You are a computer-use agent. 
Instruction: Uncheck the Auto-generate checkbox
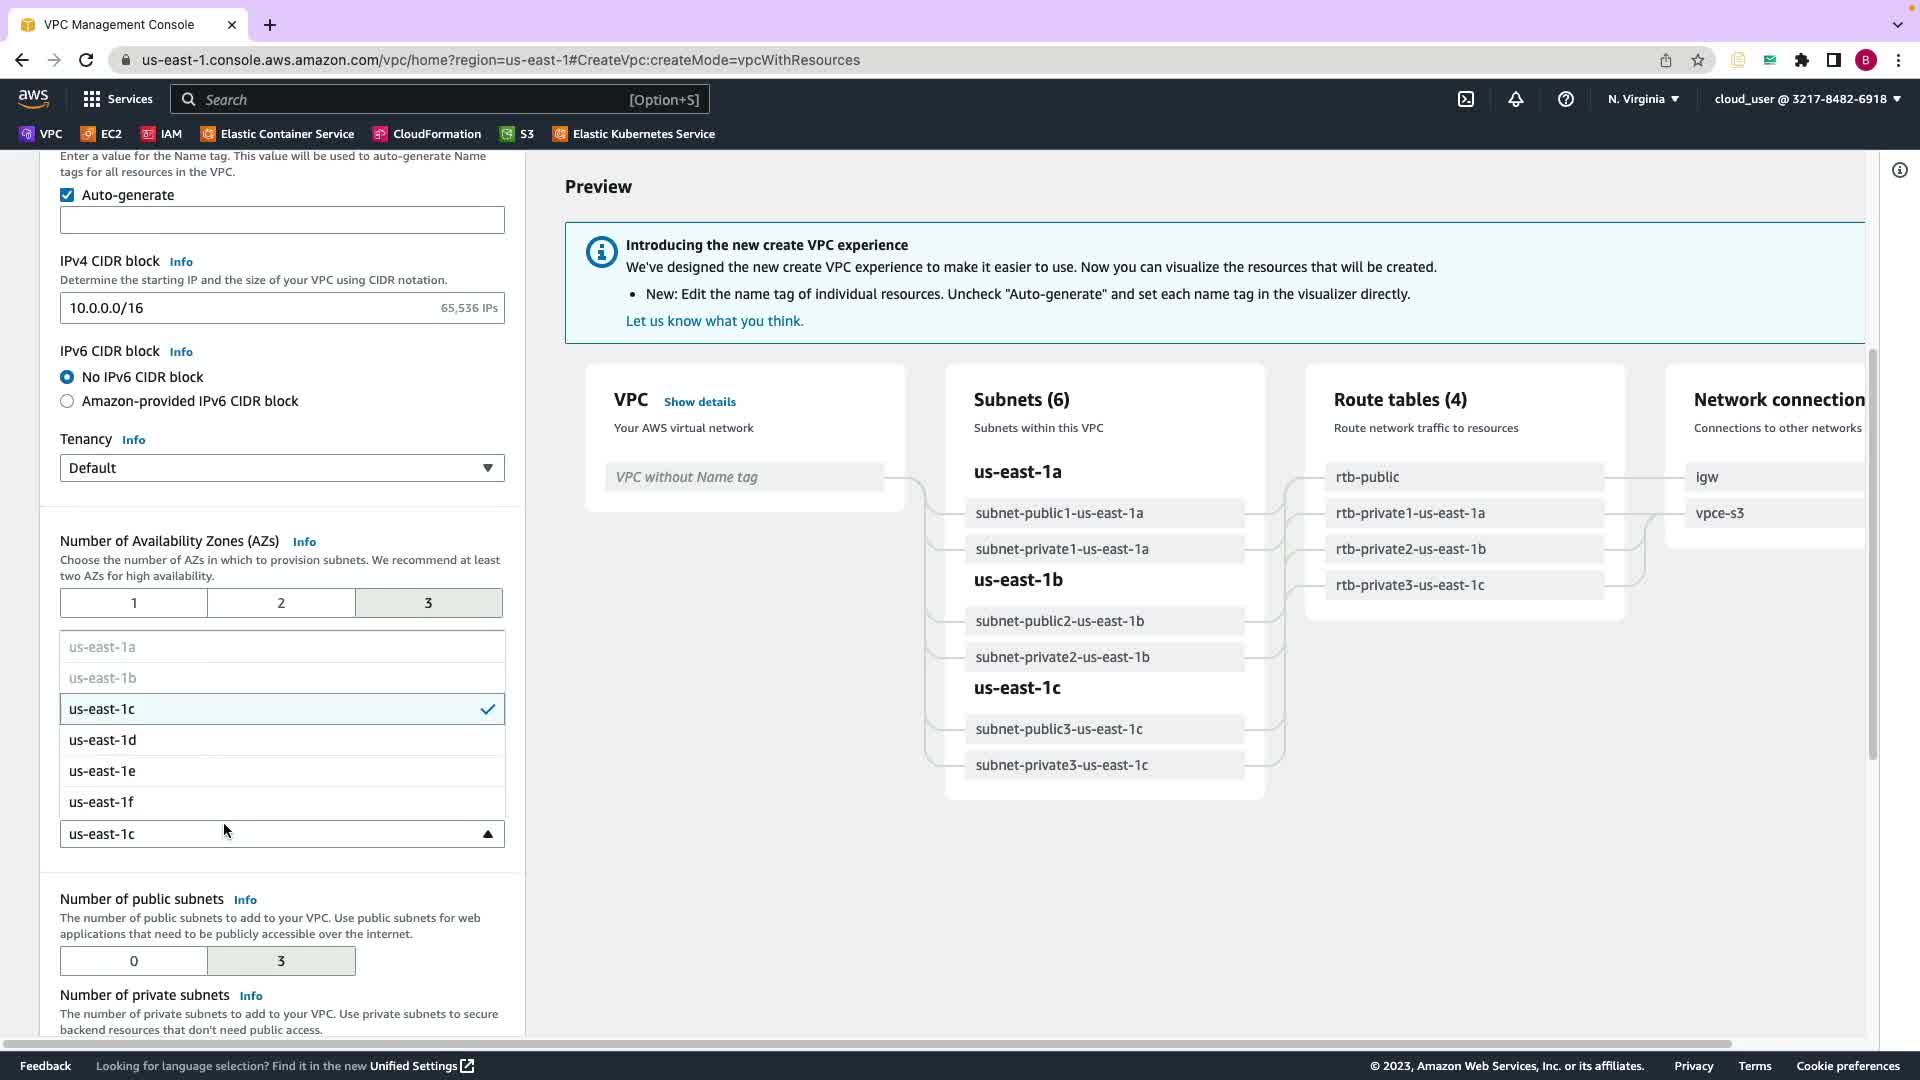click(x=67, y=195)
